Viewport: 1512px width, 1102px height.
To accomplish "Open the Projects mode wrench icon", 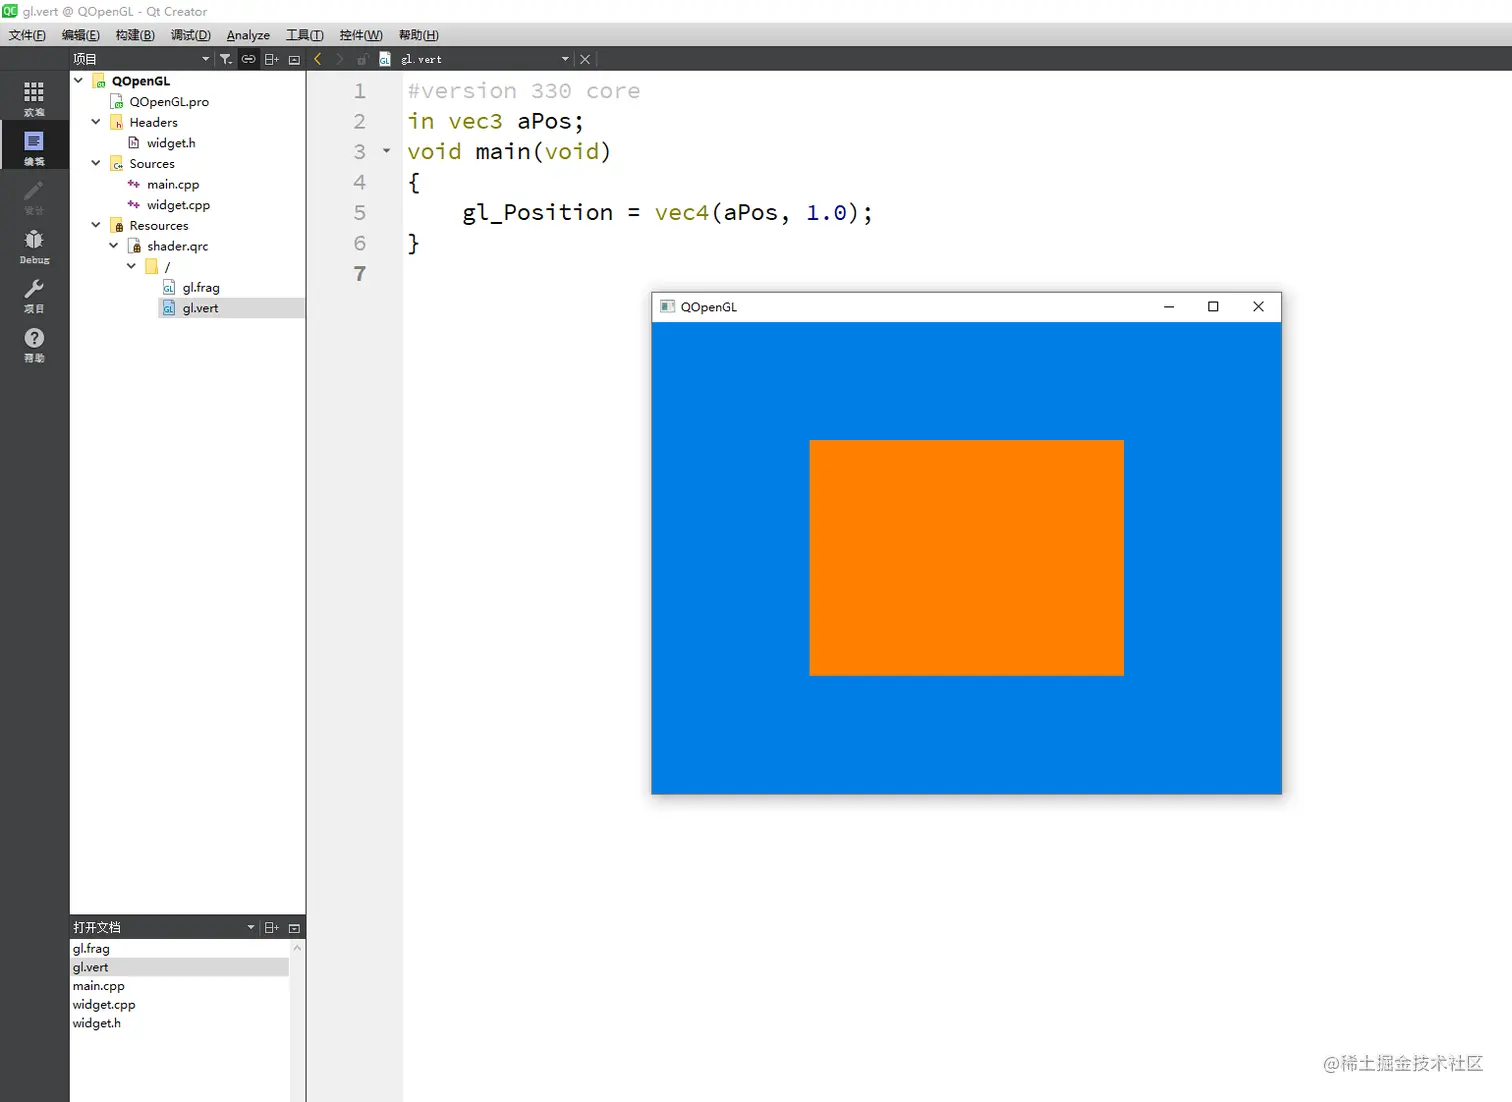I will 34,295.
